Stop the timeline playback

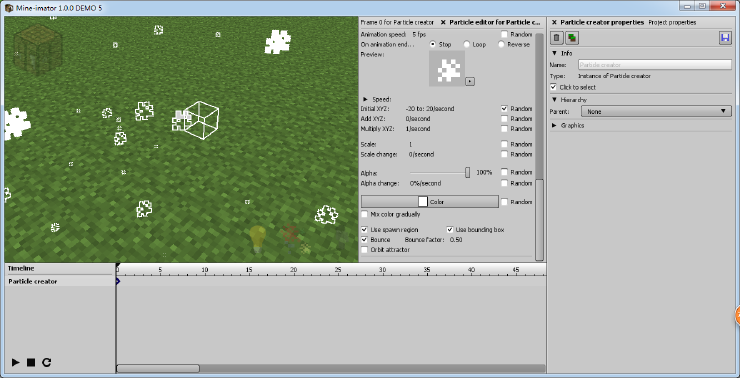[31, 362]
